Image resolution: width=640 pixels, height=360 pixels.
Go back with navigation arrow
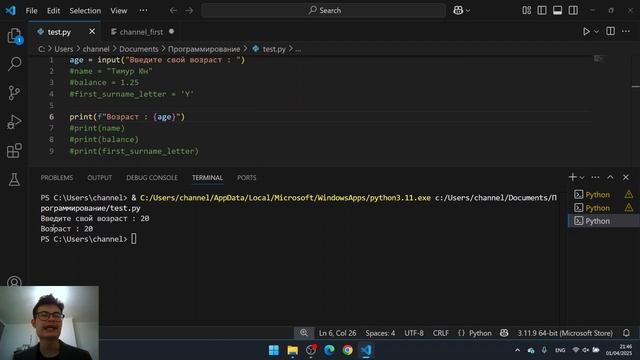click(x=173, y=10)
